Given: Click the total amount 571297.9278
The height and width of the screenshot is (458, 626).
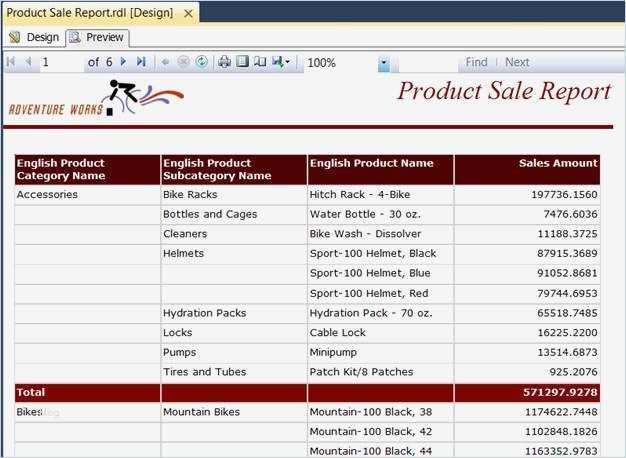Looking at the screenshot, I should pyautogui.click(x=560, y=393).
